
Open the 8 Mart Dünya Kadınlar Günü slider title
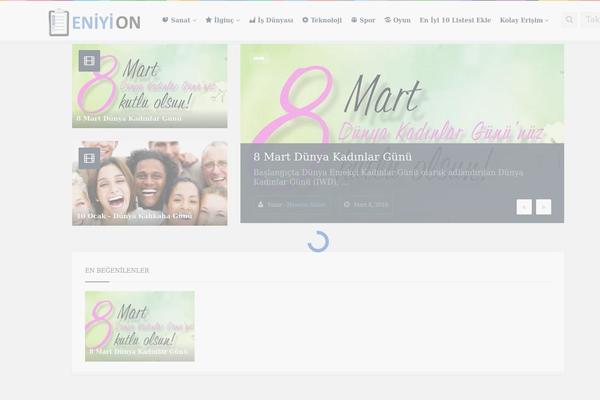(333, 157)
